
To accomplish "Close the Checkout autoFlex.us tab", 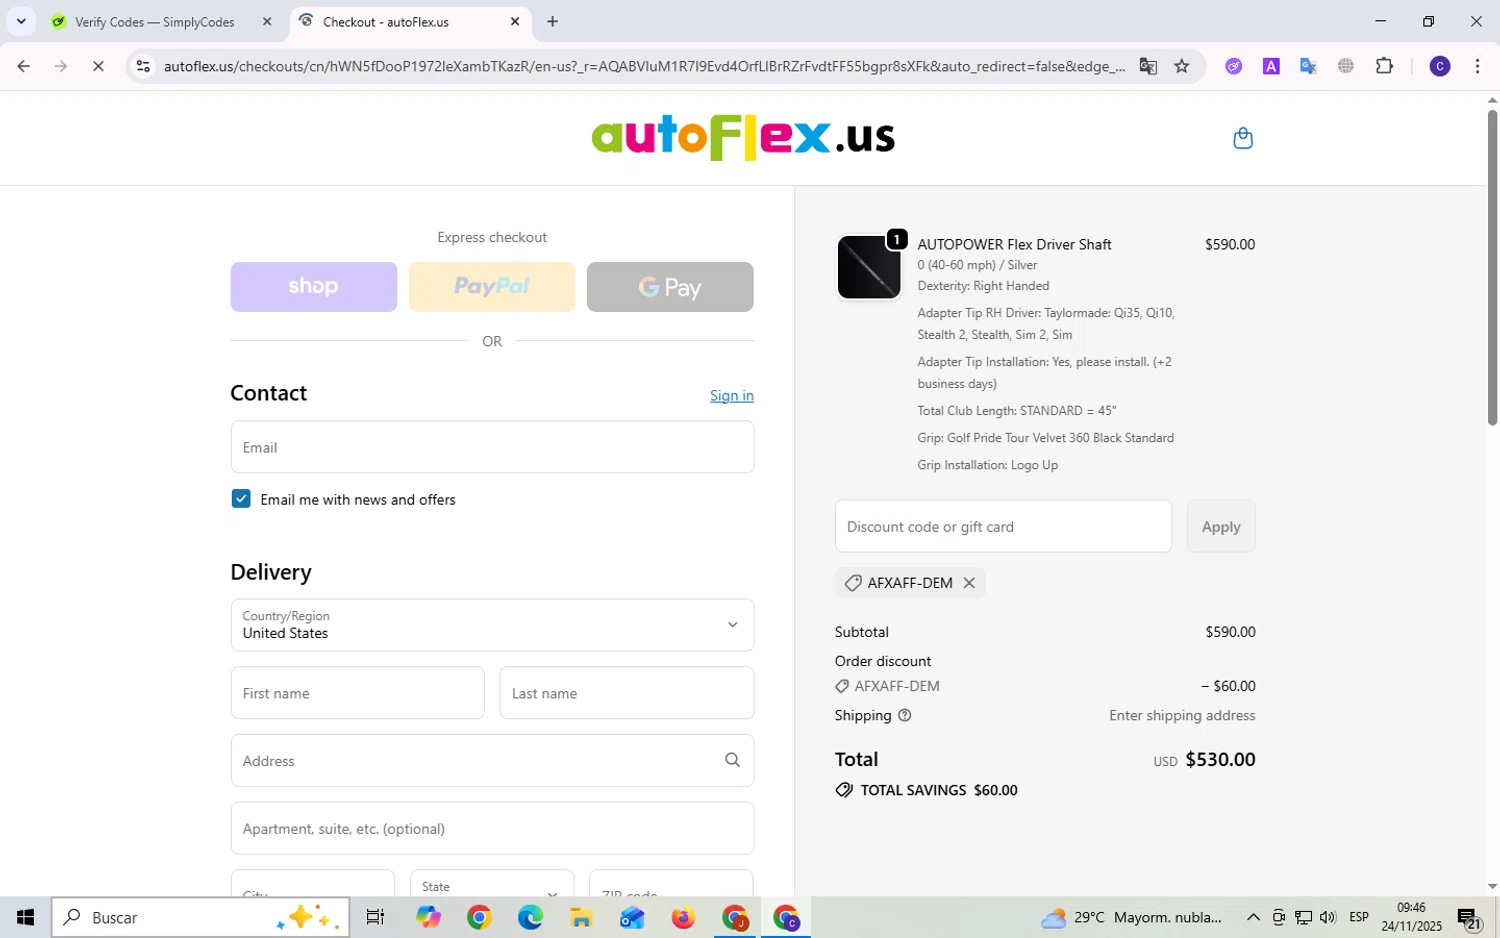I will click(x=515, y=21).
